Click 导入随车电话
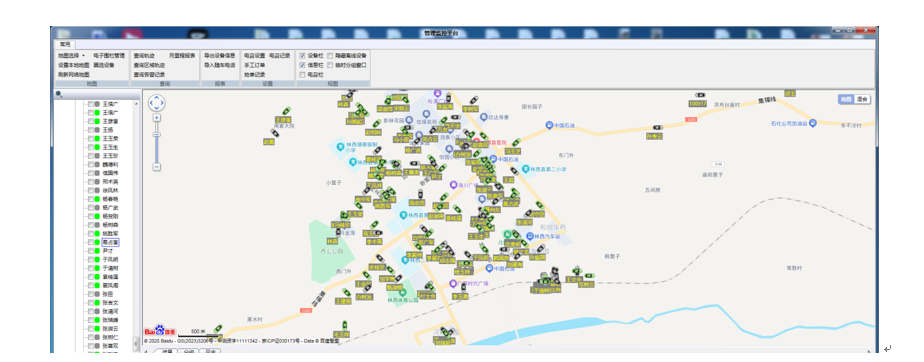 click(x=220, y=65)
